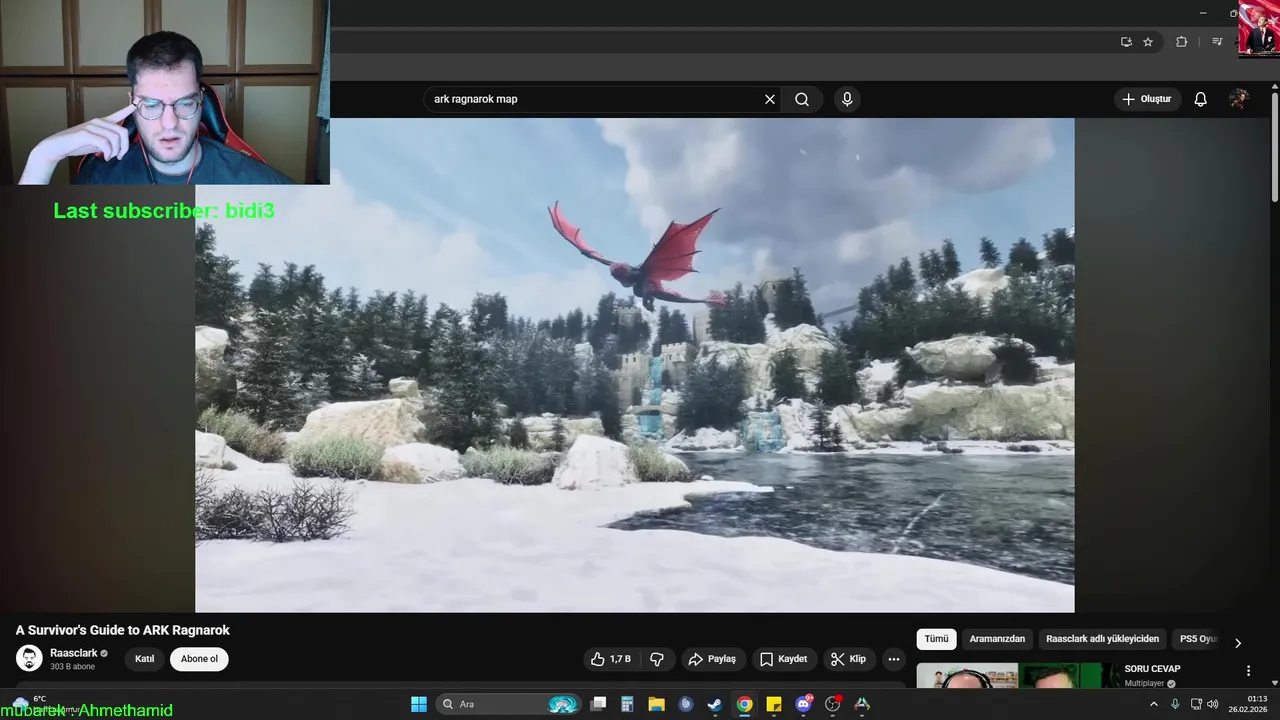
Task: Join channel with Katıl button
Action: coord(145,659)
